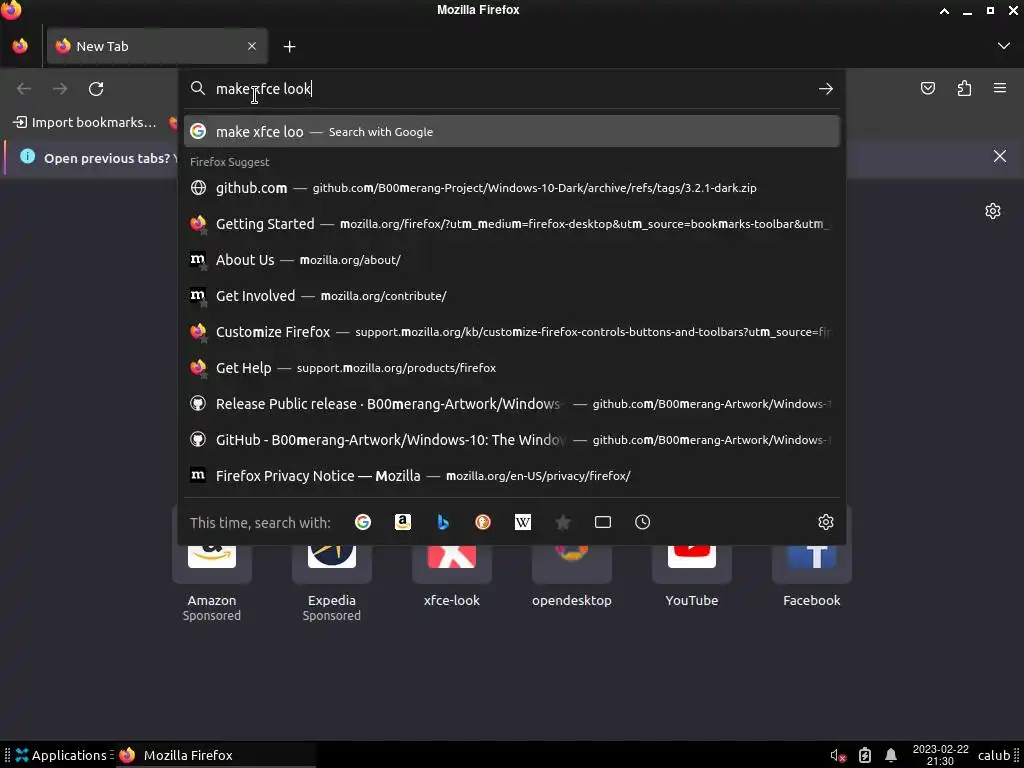Click the muted volume icon in the tray
Screen dimensions: 1024x768
(x=839, y=756)
